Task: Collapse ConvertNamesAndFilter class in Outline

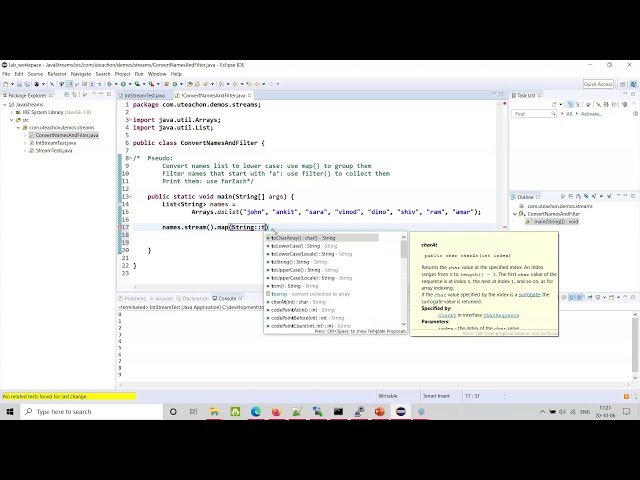Action: pos(515,214)
